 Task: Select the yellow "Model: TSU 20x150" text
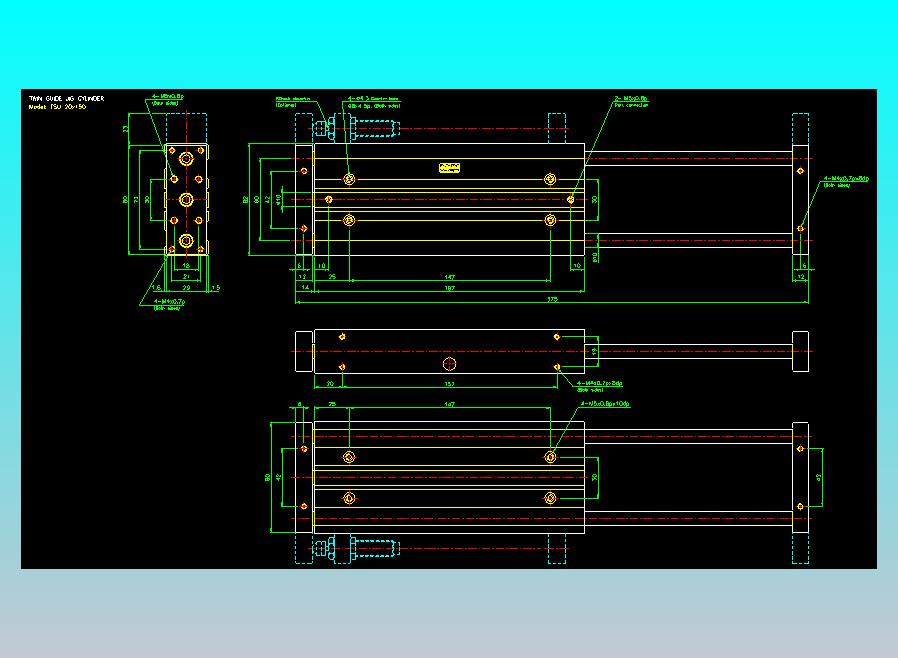point(57,107)
